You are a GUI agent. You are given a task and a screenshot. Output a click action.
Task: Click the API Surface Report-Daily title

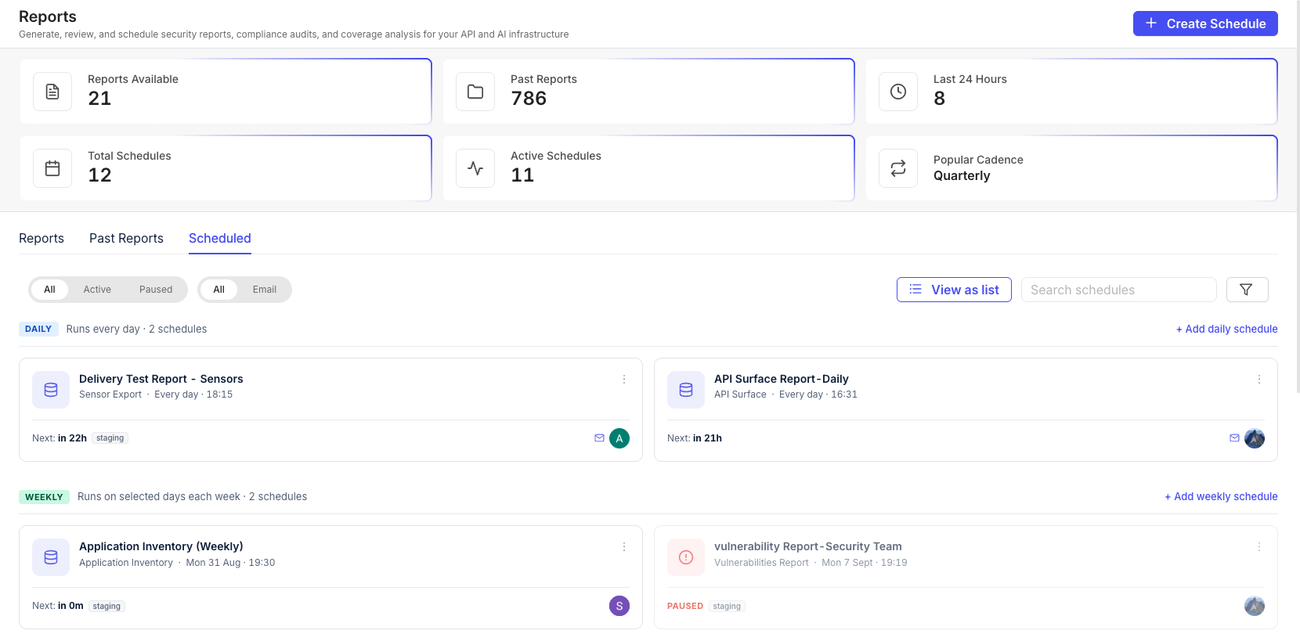[781, 379]
